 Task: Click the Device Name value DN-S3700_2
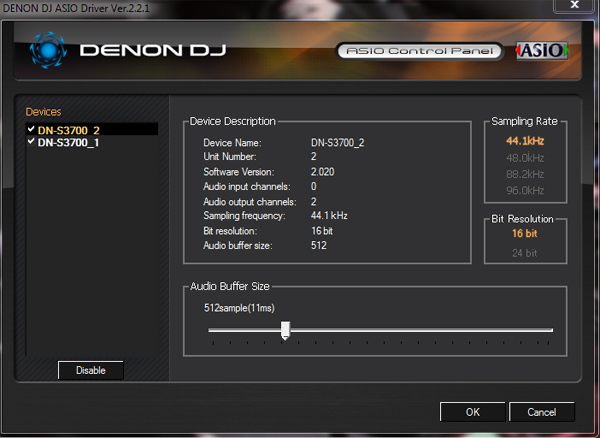point(338,143)
